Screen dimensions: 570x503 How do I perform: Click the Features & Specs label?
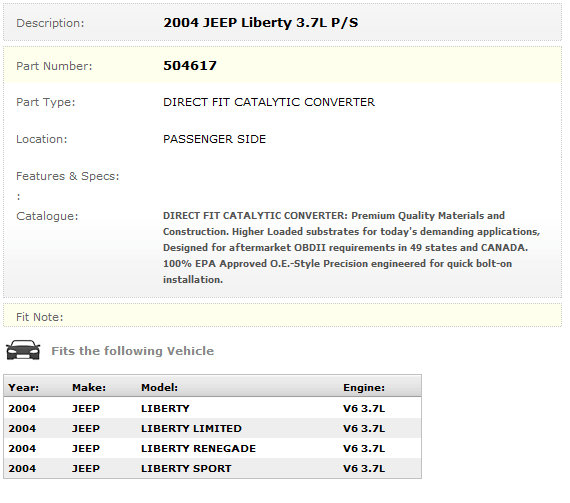point(68,176)
